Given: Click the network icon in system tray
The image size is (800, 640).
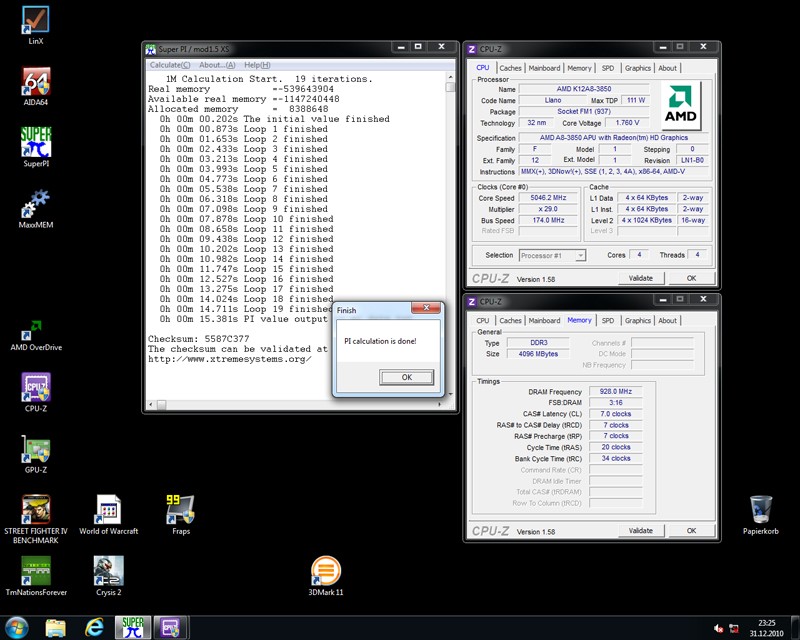Looking at the screenshot, I should click(734, 628).
